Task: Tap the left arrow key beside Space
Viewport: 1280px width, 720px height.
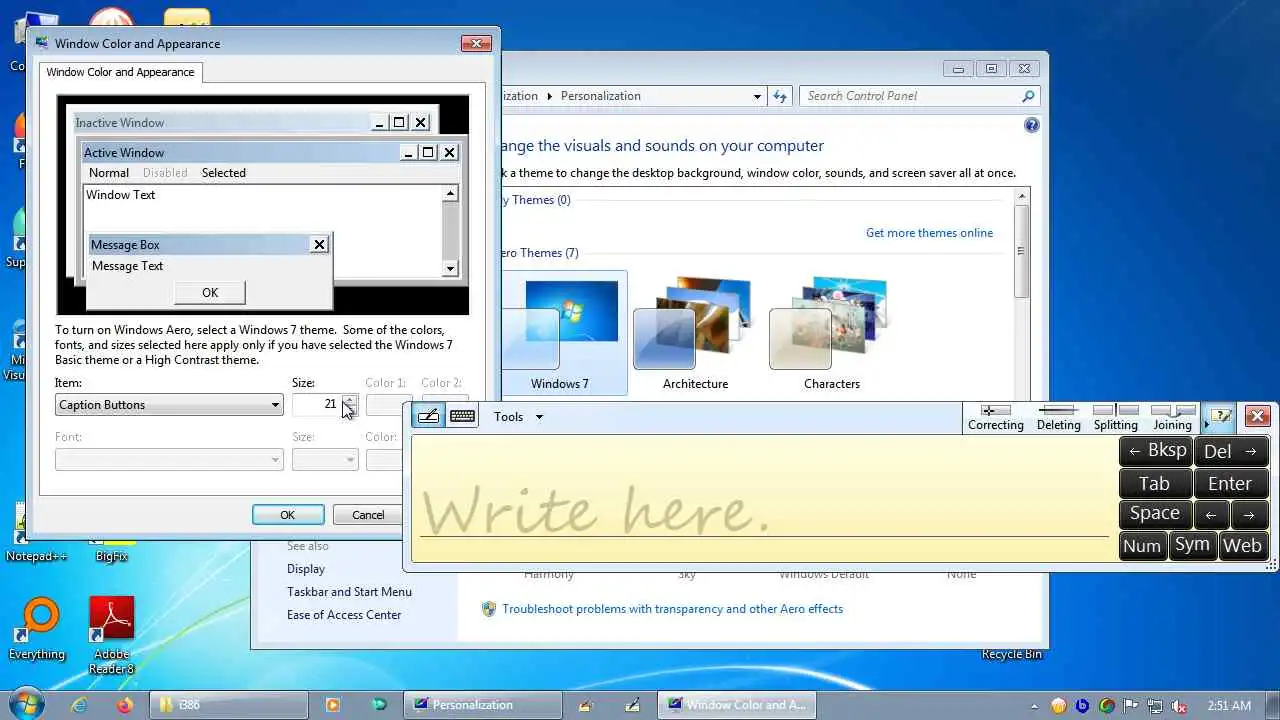Action: coord(1211,514)
